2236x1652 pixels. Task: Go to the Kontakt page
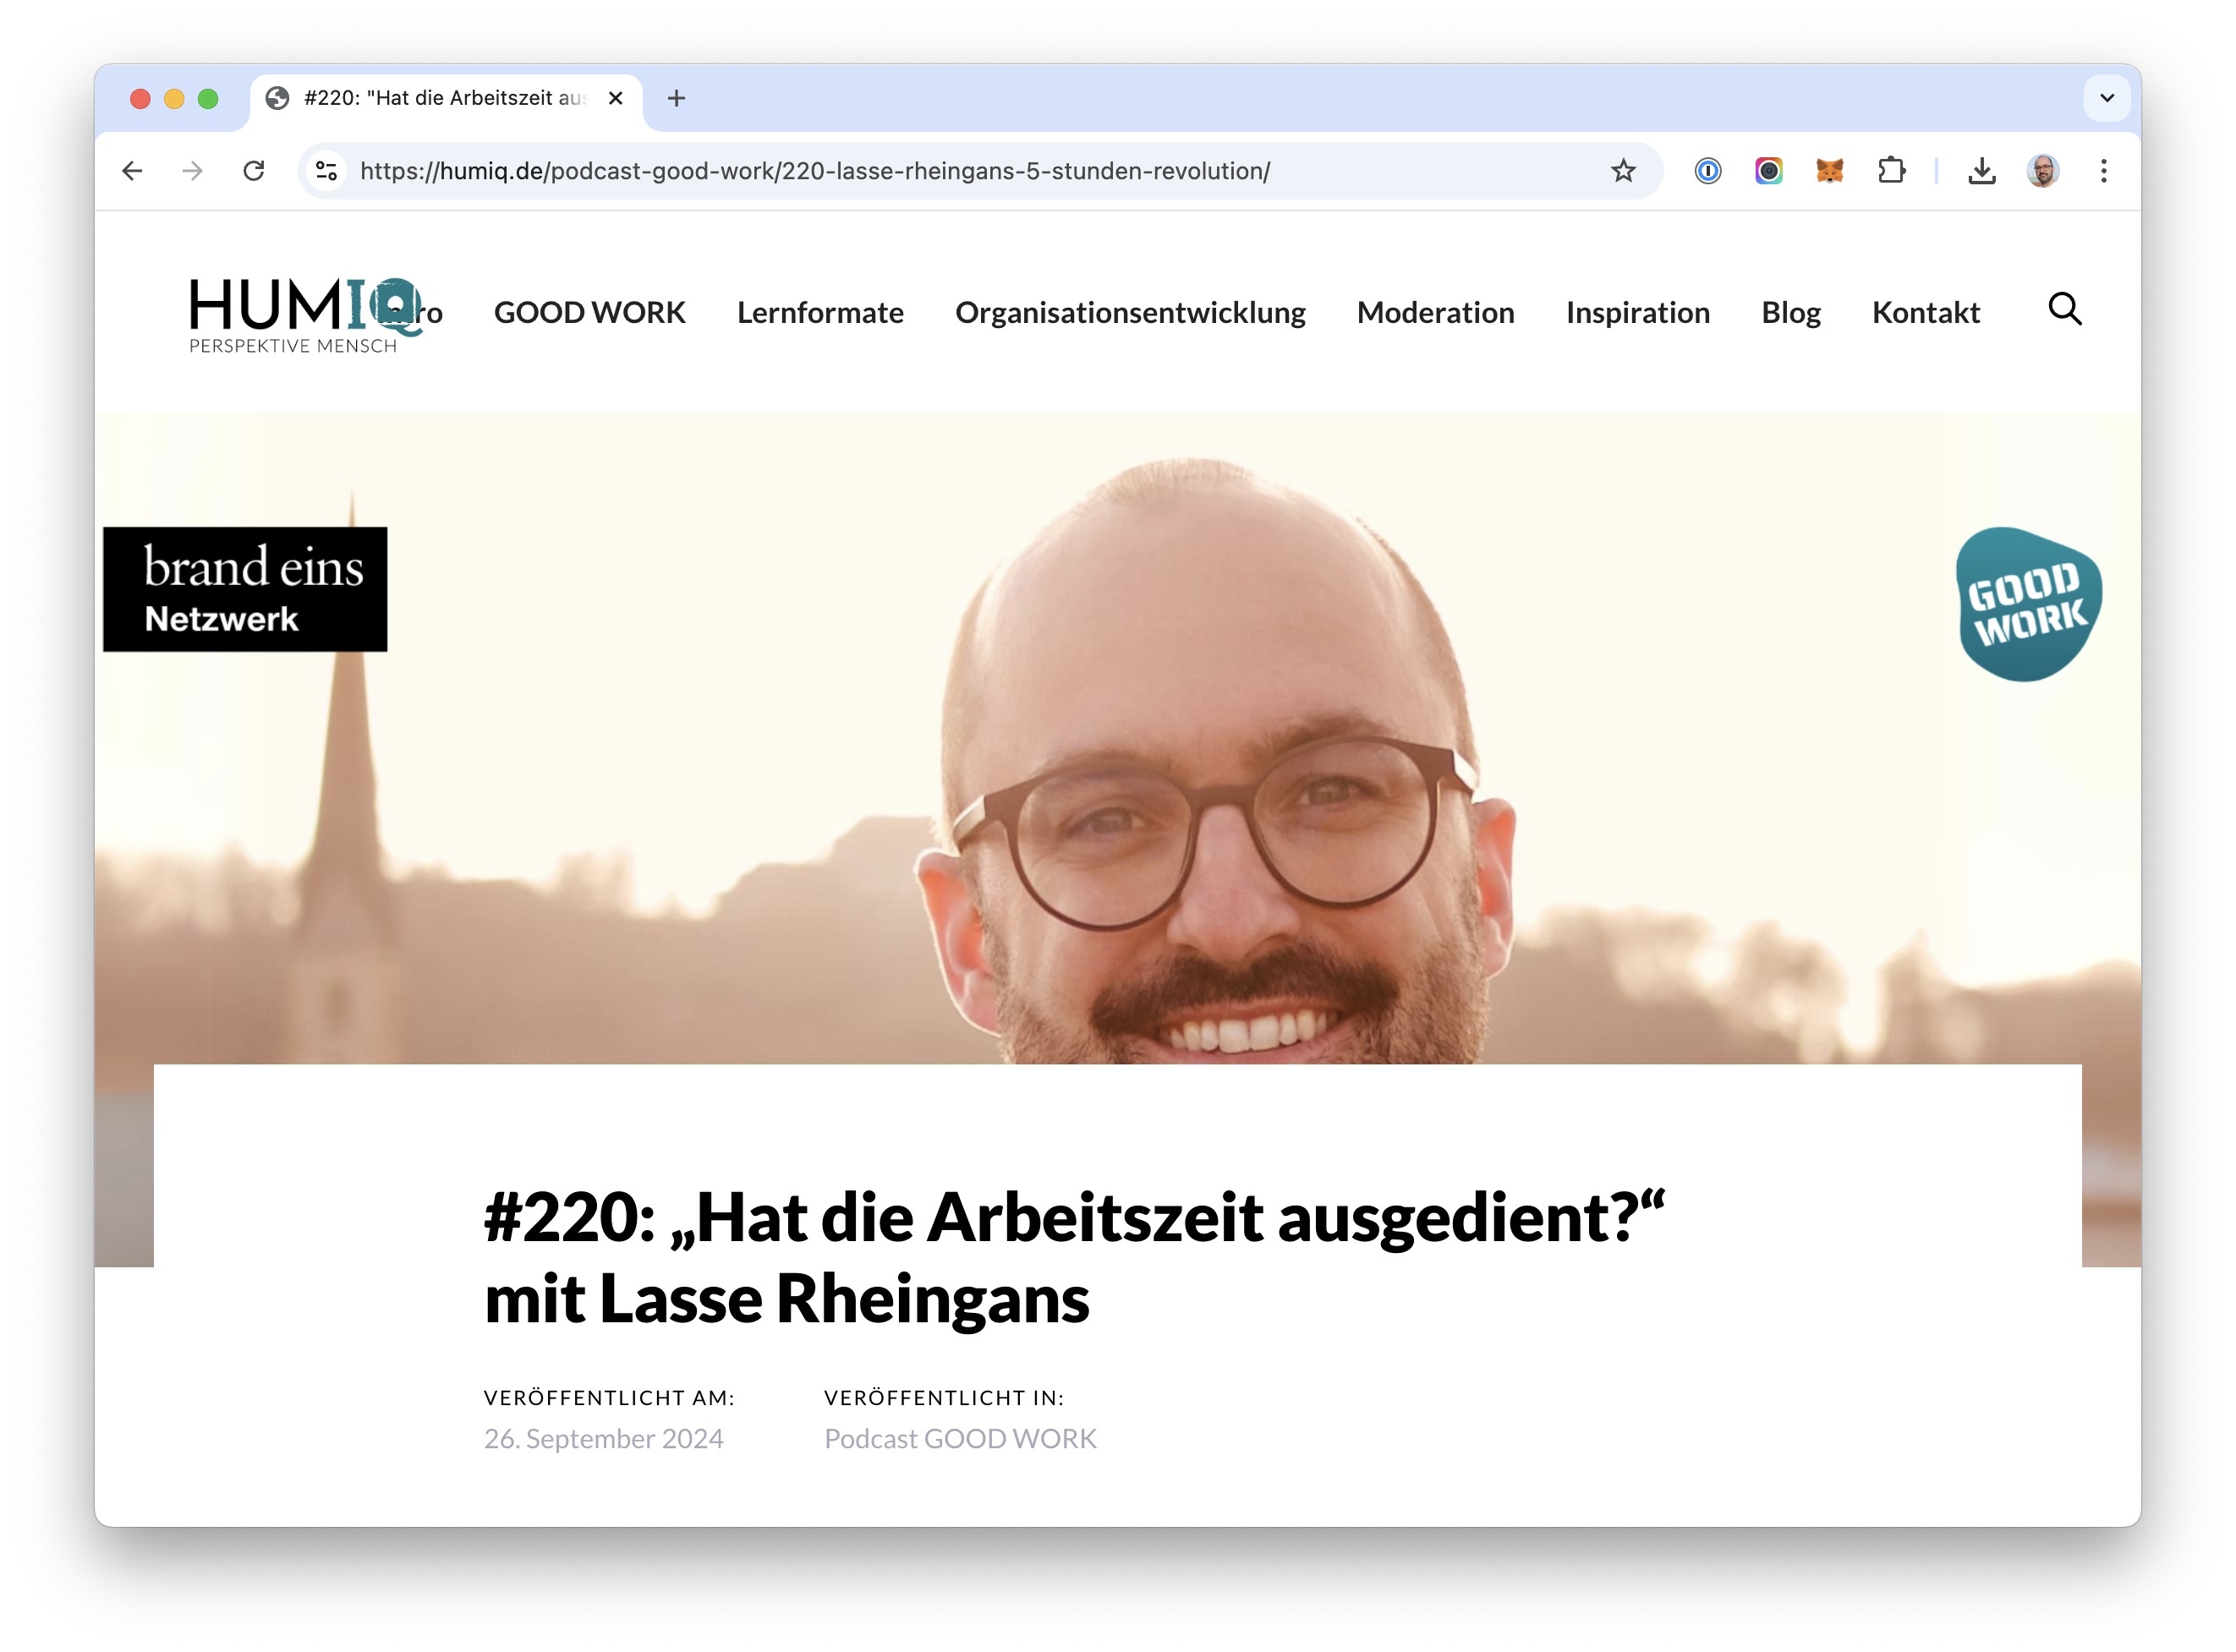[1925, 313]
